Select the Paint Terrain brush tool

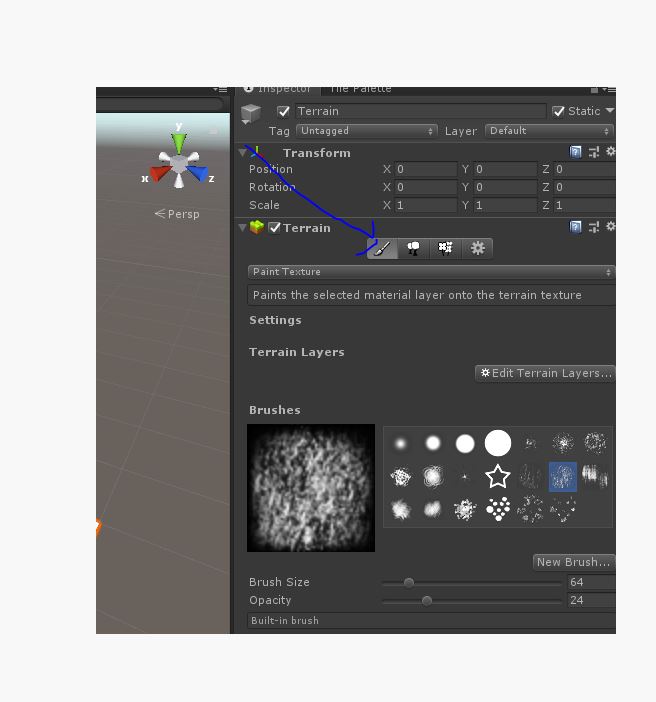pos(382,248)
